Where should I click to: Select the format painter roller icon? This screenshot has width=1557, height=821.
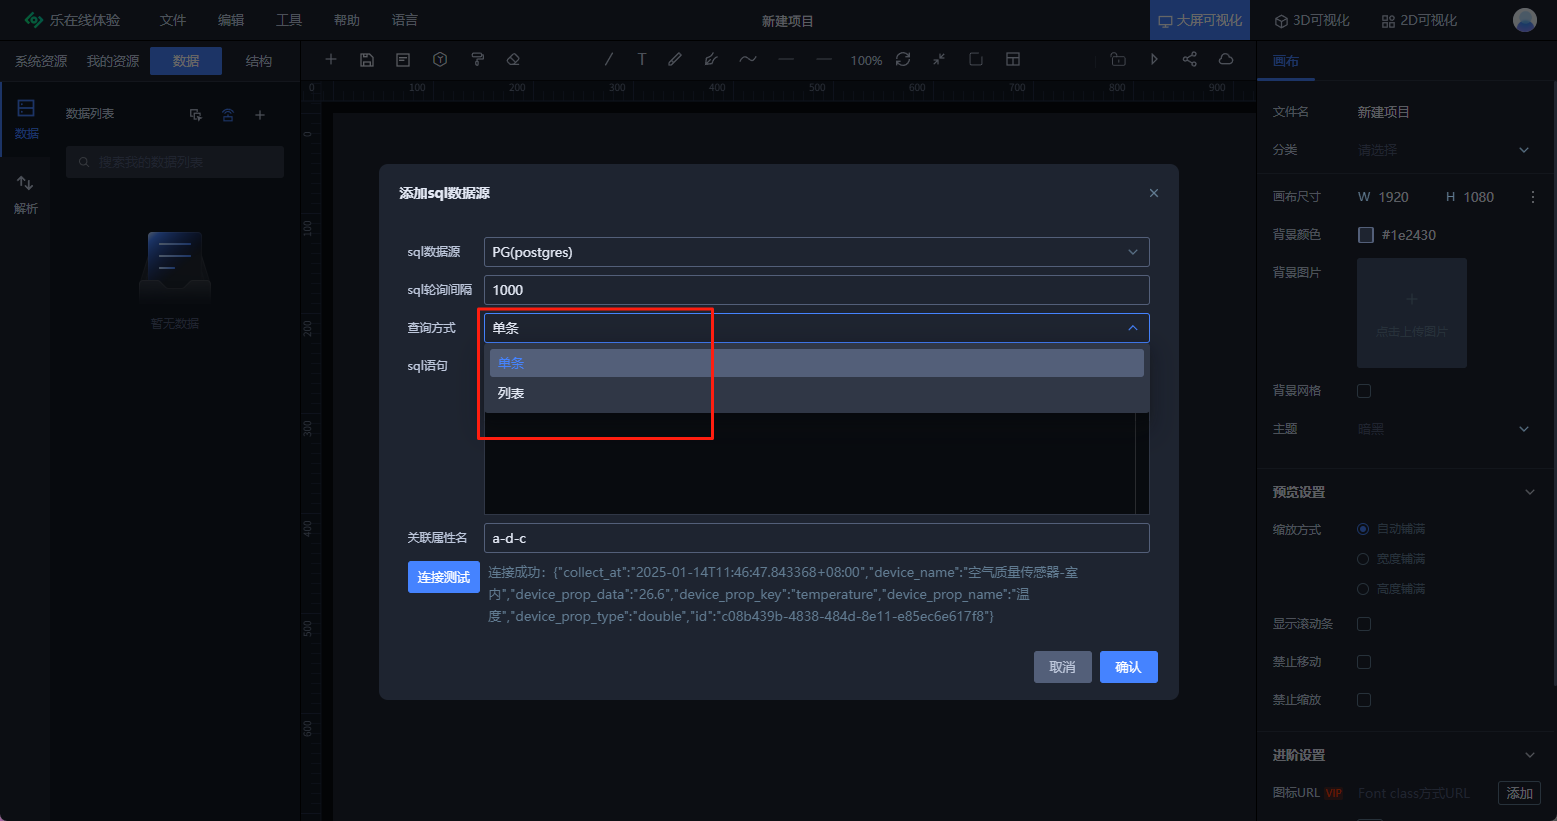[x=477, y=60]
